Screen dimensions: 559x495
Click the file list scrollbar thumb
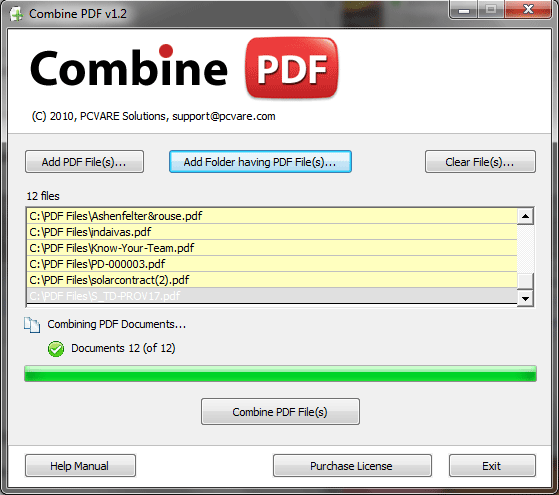[x=525, y=281]
